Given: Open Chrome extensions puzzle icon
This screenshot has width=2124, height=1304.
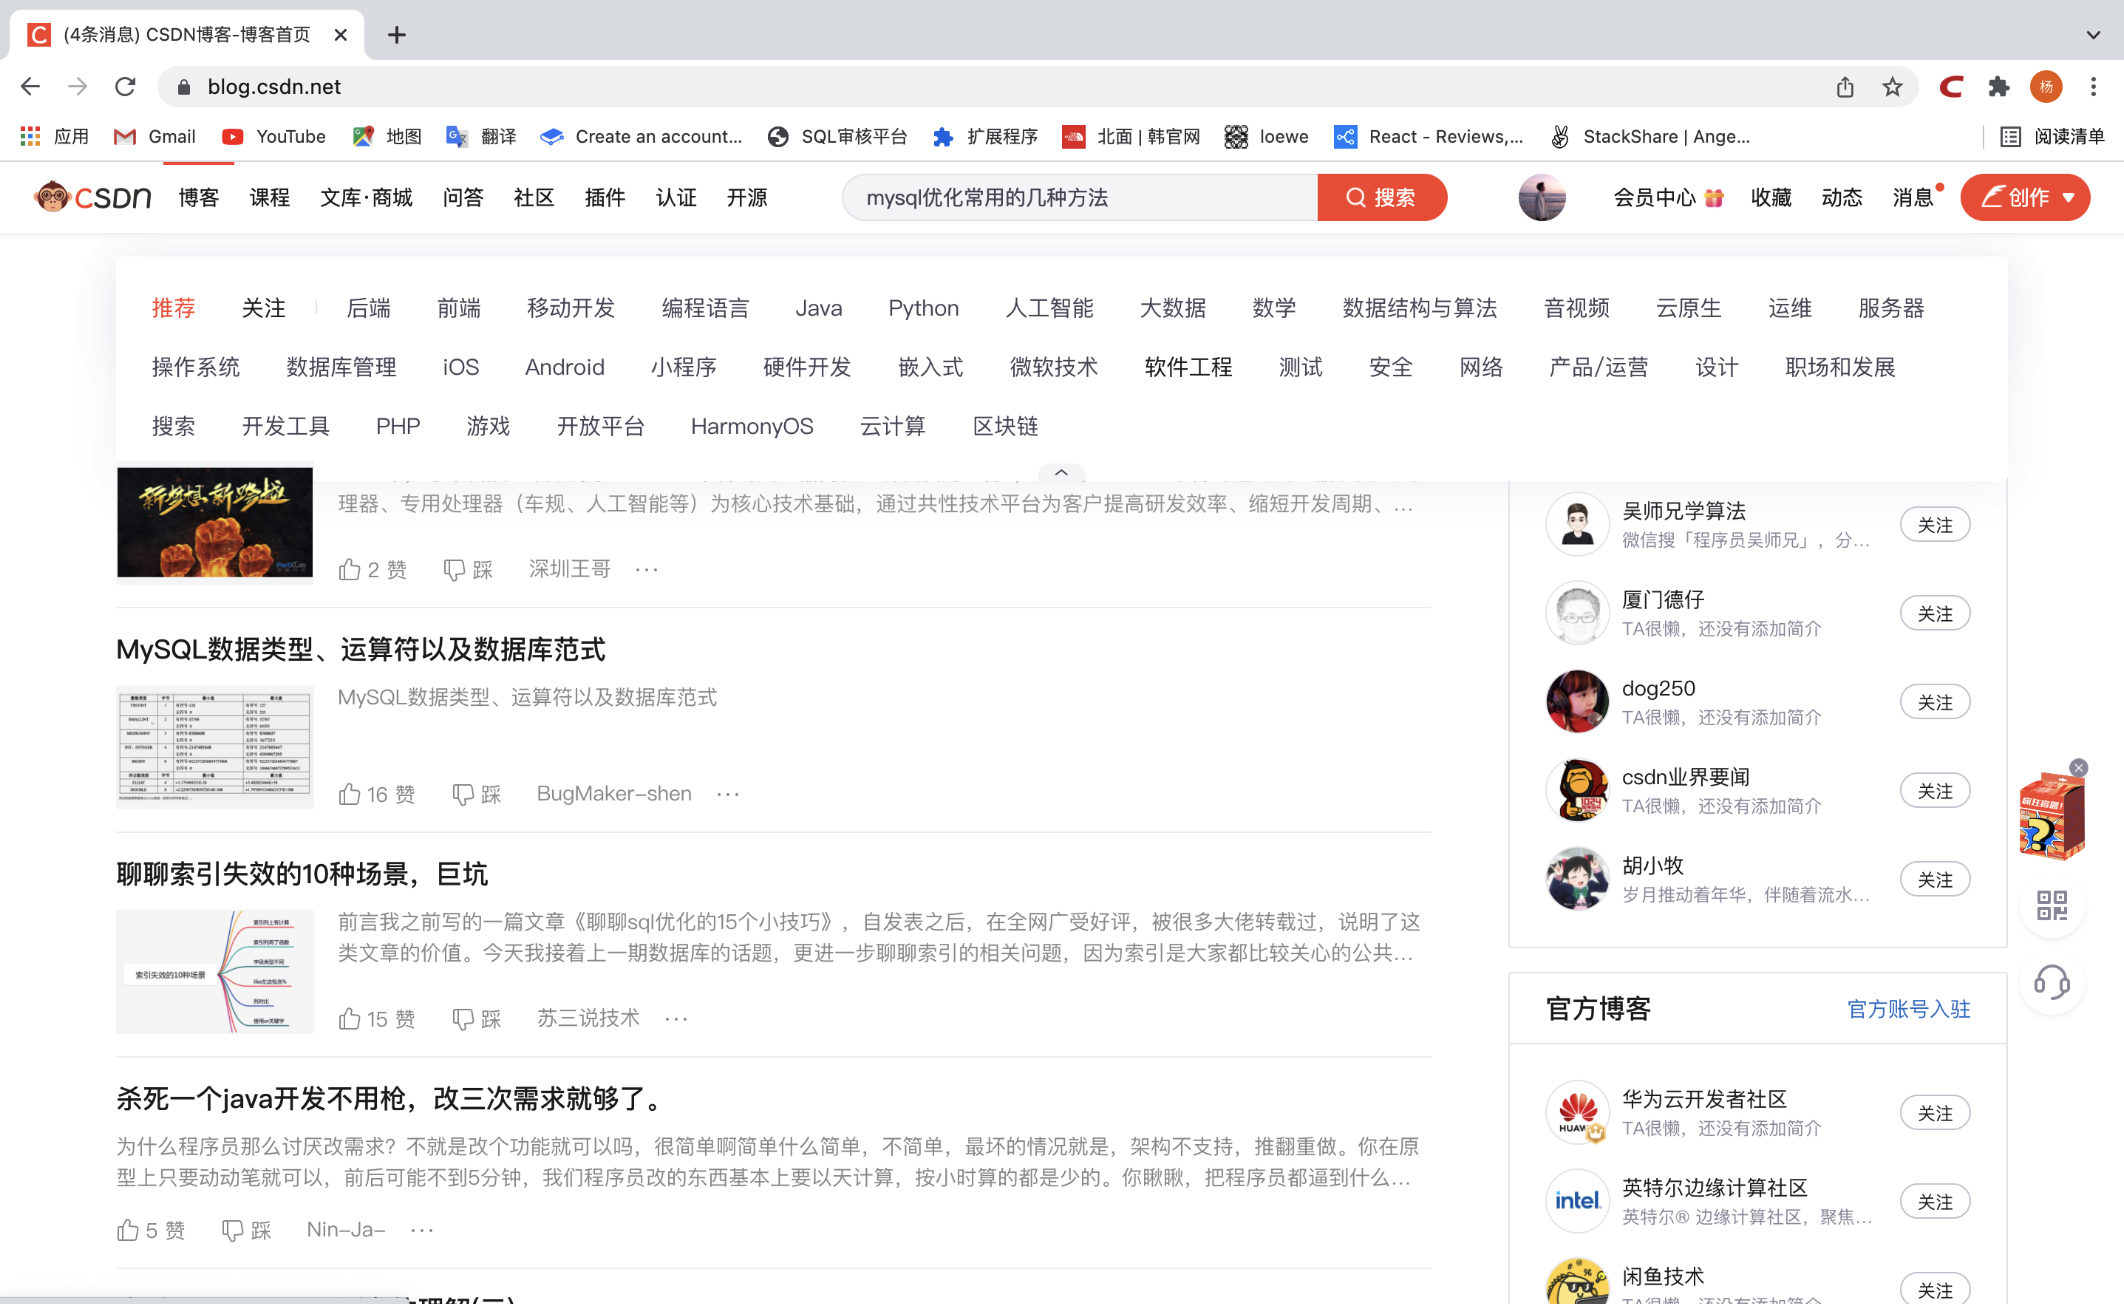Looking at the screenshot, I should pos(1998,87).
